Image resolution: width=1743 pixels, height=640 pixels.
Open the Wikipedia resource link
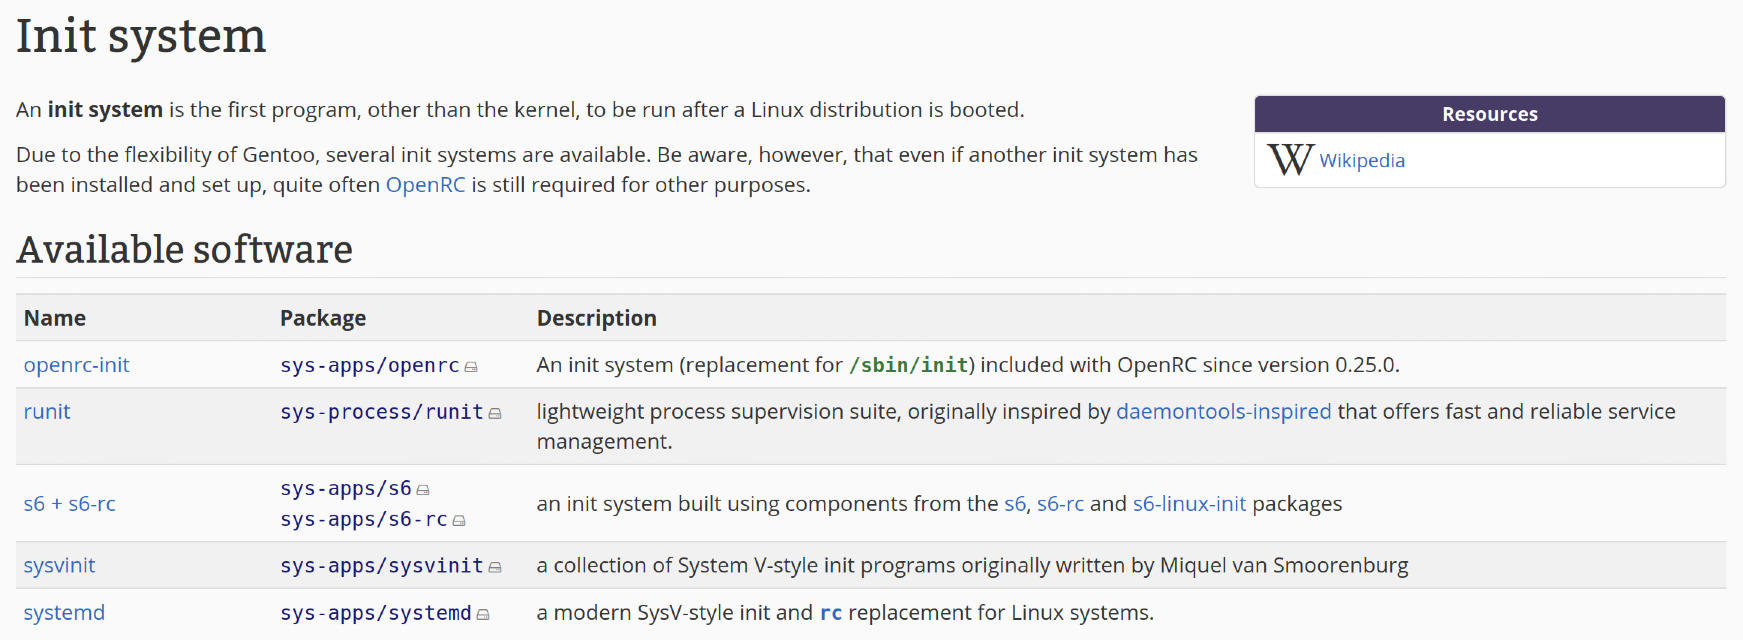click(1362, 160)
